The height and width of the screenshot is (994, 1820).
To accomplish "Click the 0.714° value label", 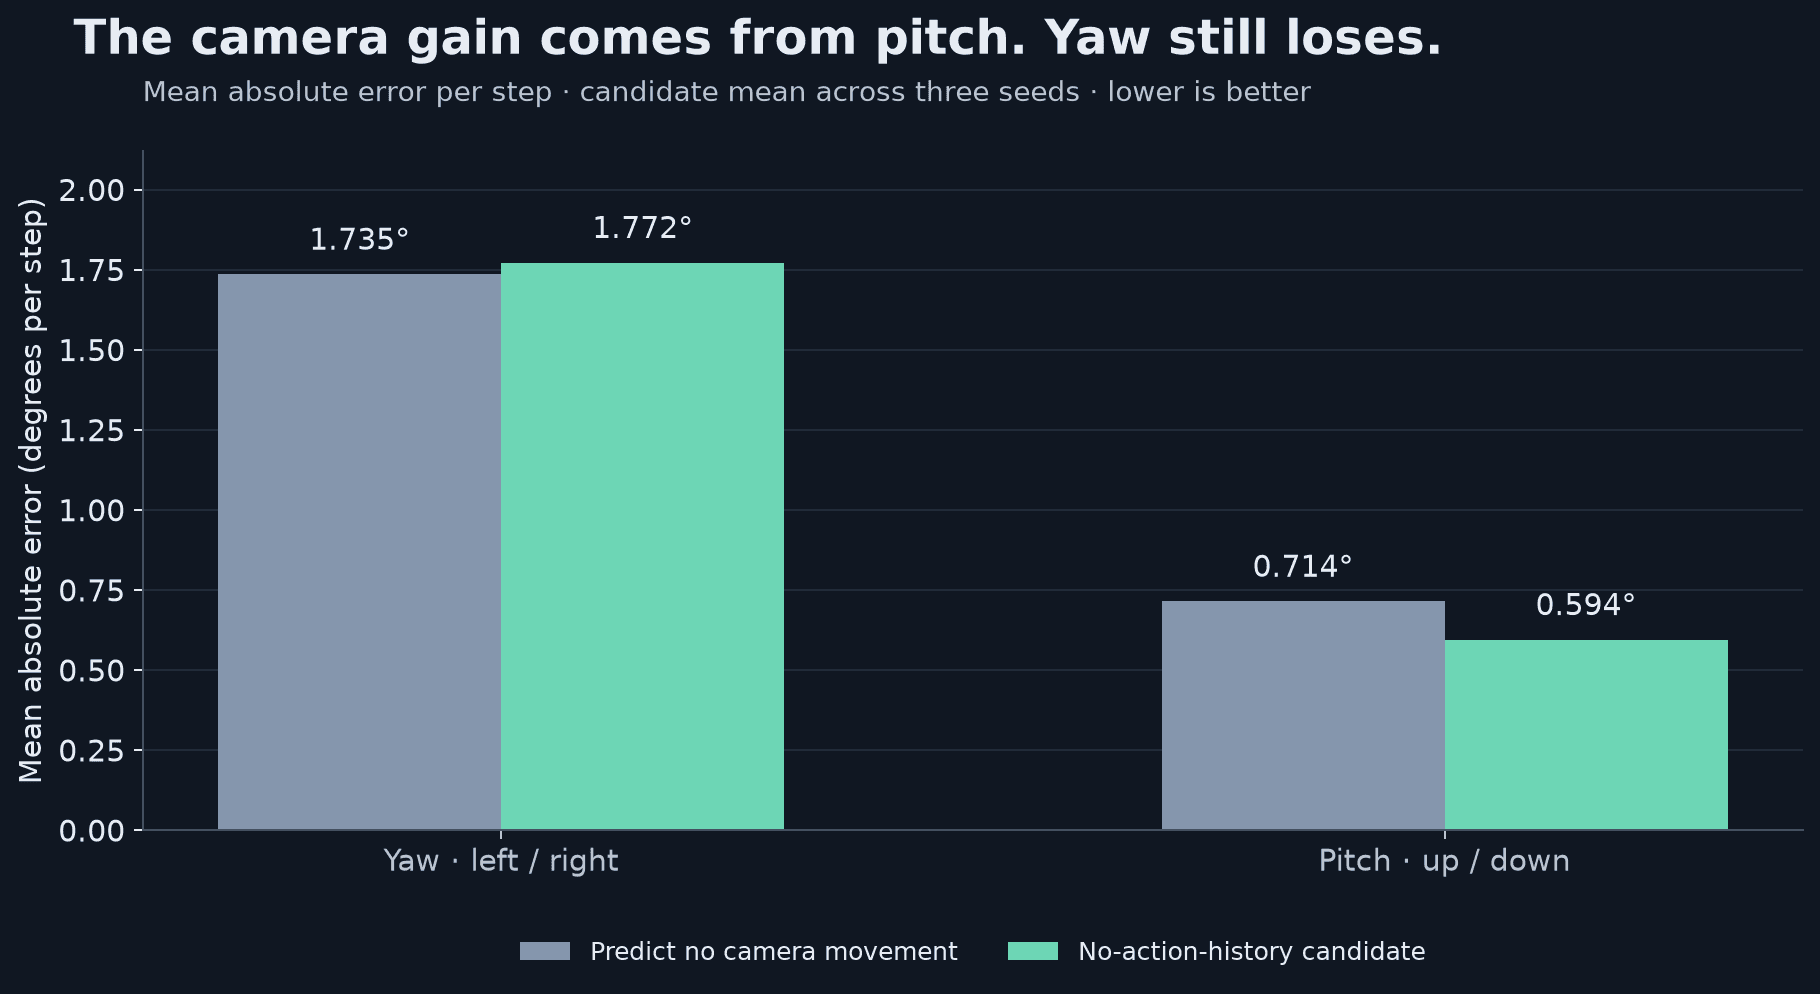I will click(x=1303, y=567).
